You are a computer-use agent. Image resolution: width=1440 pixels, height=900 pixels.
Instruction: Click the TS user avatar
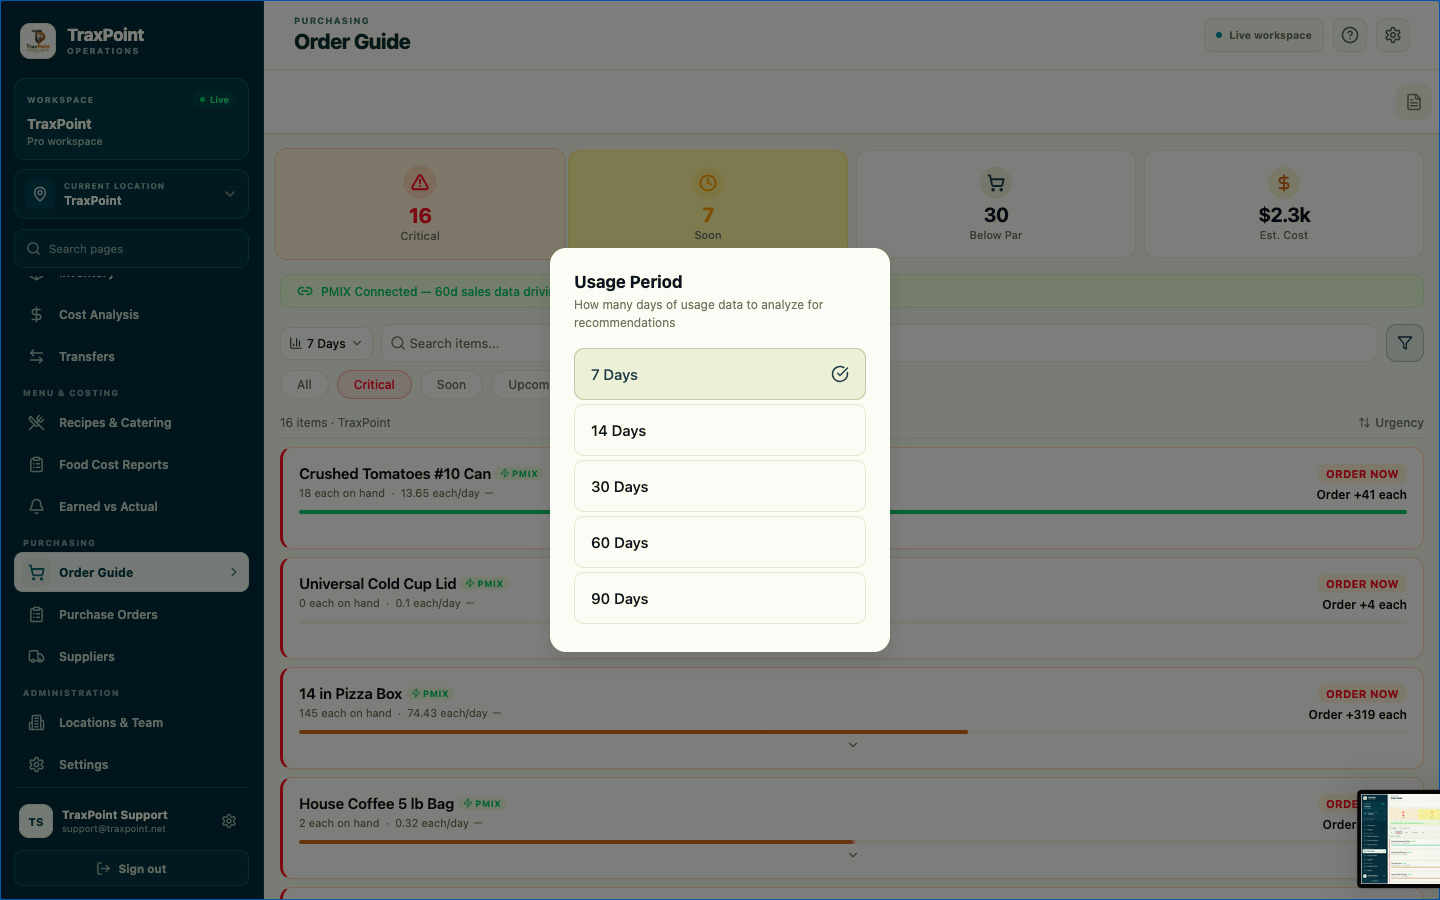pos(36,822)
